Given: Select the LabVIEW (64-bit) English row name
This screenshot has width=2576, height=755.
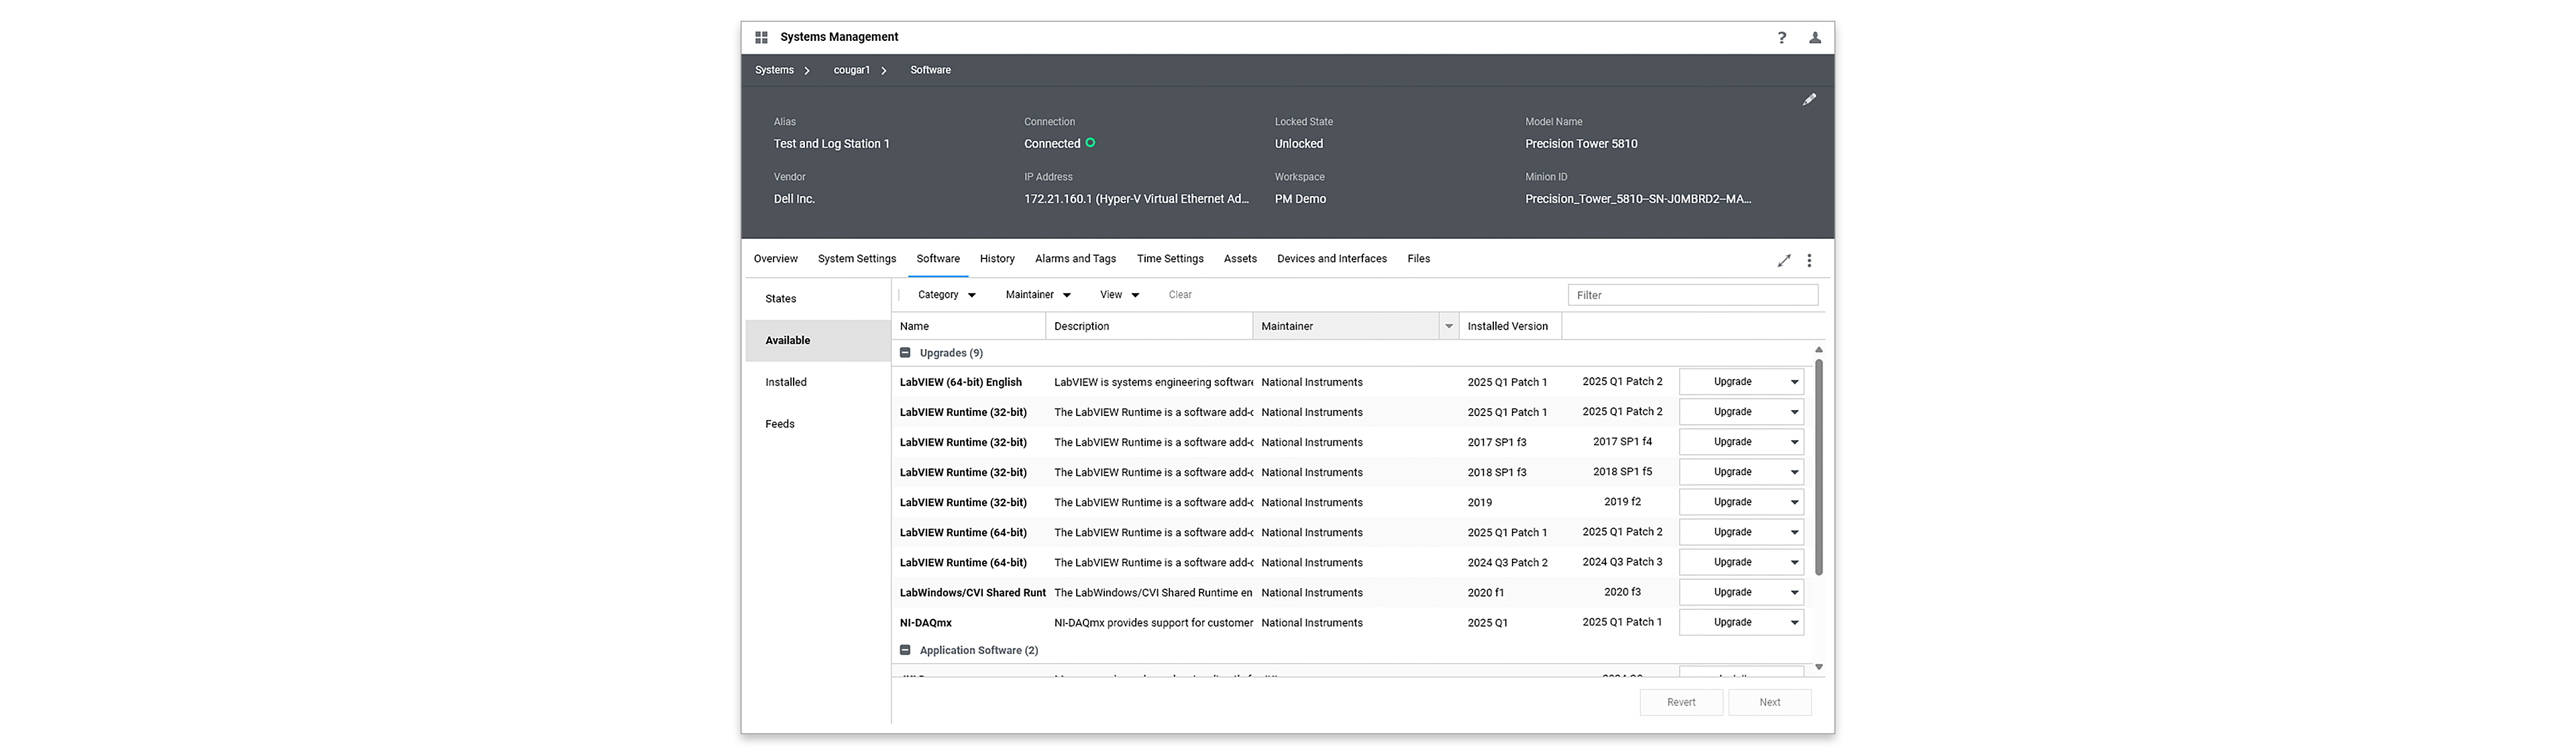Looking at the screenshot, I should coord(960,382).
